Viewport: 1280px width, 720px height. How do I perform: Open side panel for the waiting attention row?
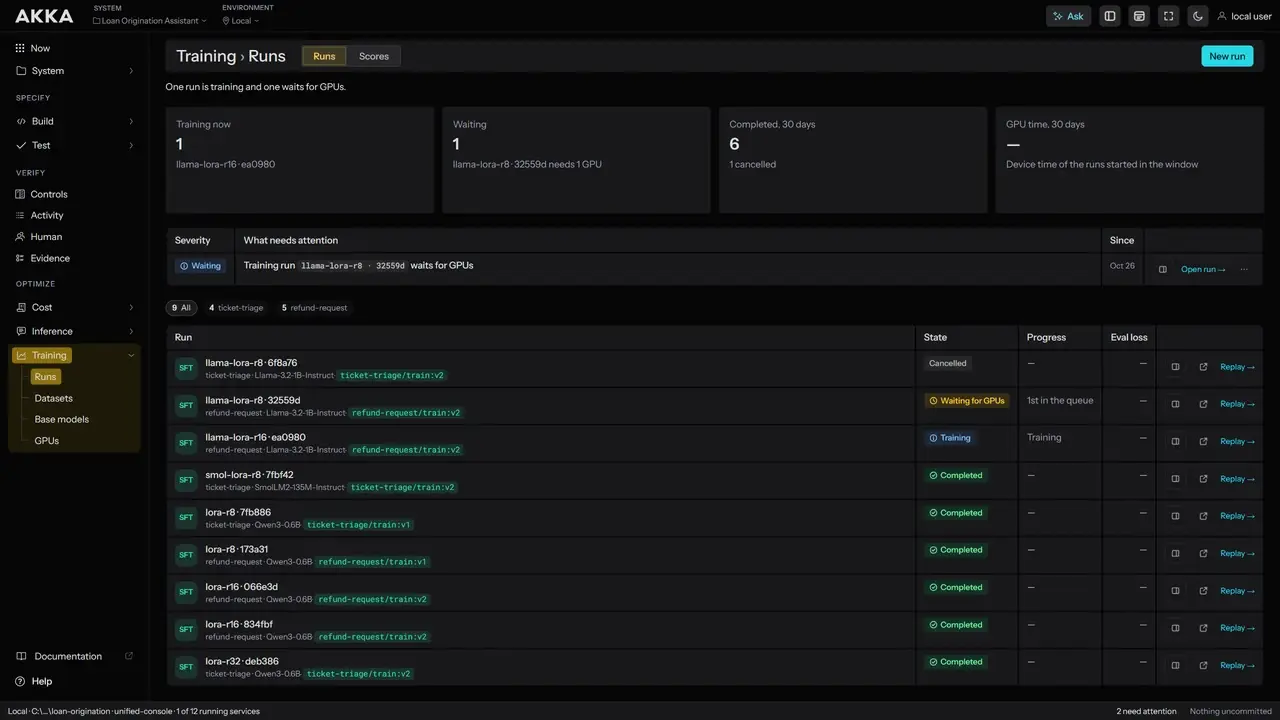pyautogui.click(x=1163, y=269)
